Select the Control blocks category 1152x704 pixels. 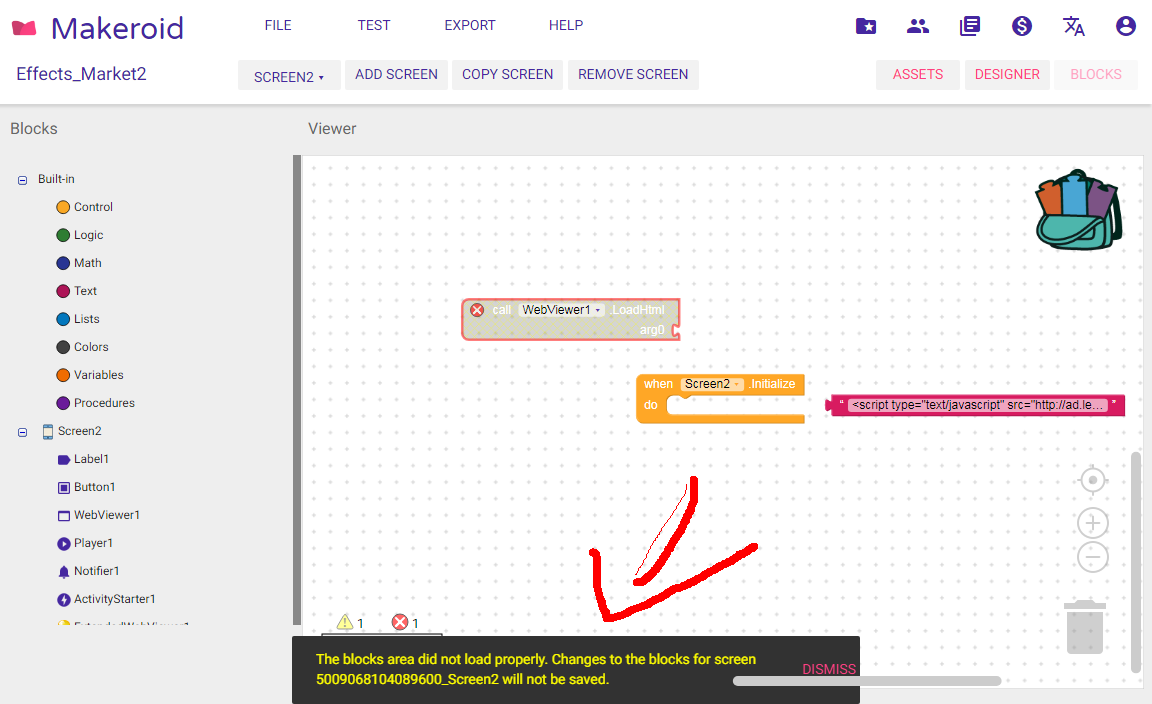(x=84, y=207)
